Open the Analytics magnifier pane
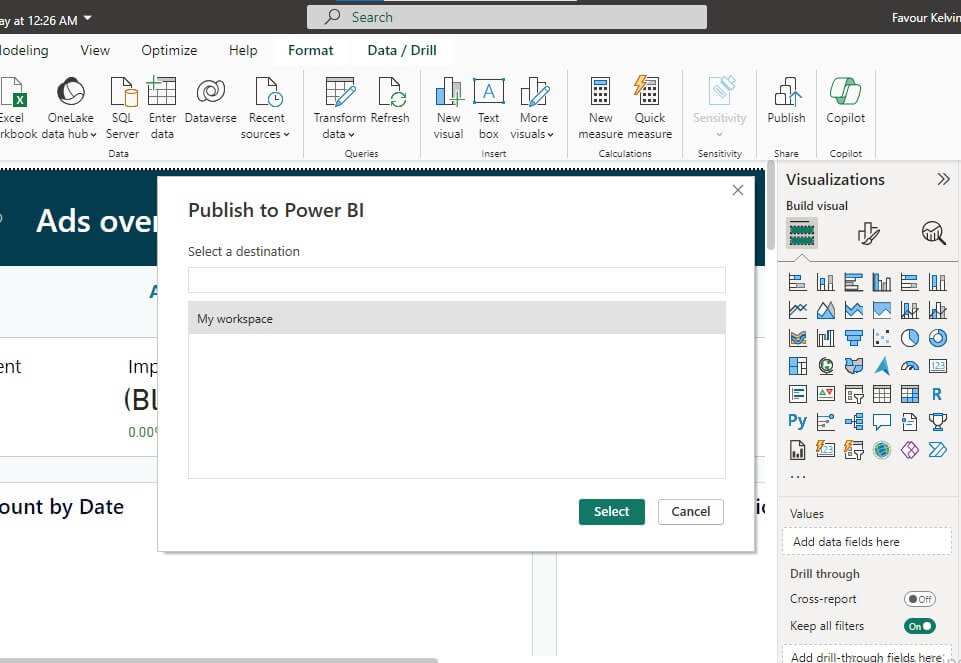961x663 pixels. point(933,234)
